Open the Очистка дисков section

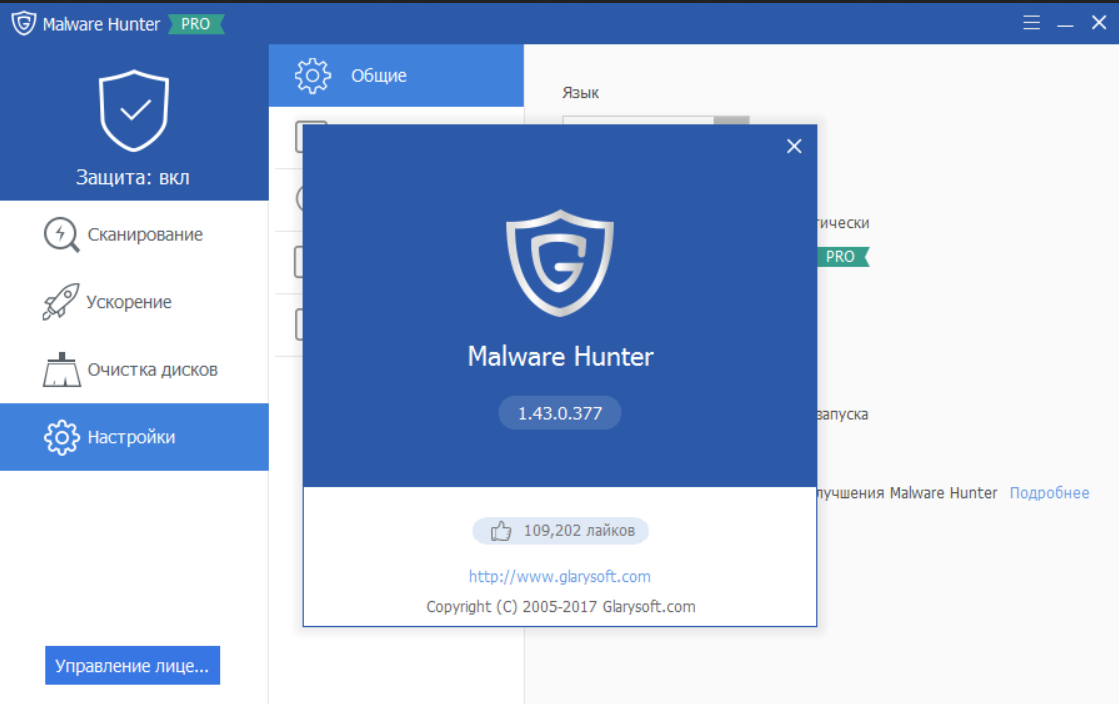tap(134, 369)
